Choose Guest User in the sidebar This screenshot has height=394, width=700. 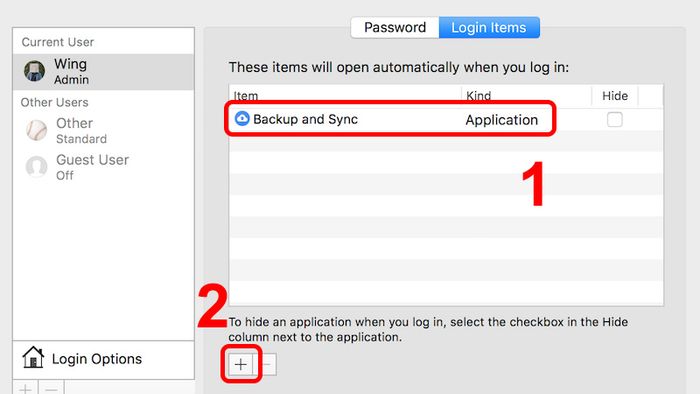pos(104,167)
